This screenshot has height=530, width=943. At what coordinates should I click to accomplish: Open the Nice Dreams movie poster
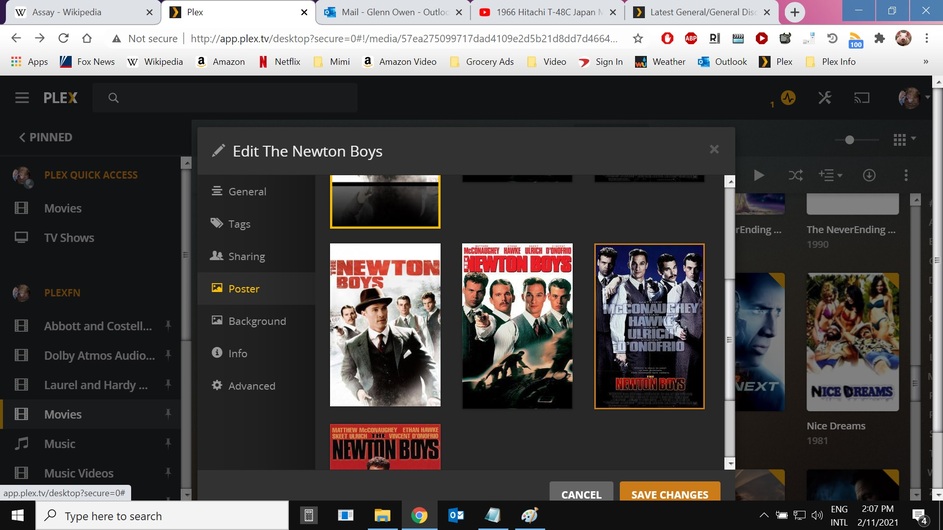tap(853, 342)
